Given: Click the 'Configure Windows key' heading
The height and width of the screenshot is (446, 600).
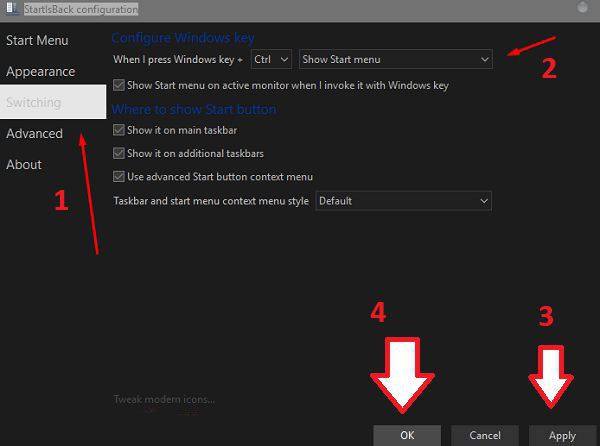Looking at the screenshot, I should click(x=183, y=38).
